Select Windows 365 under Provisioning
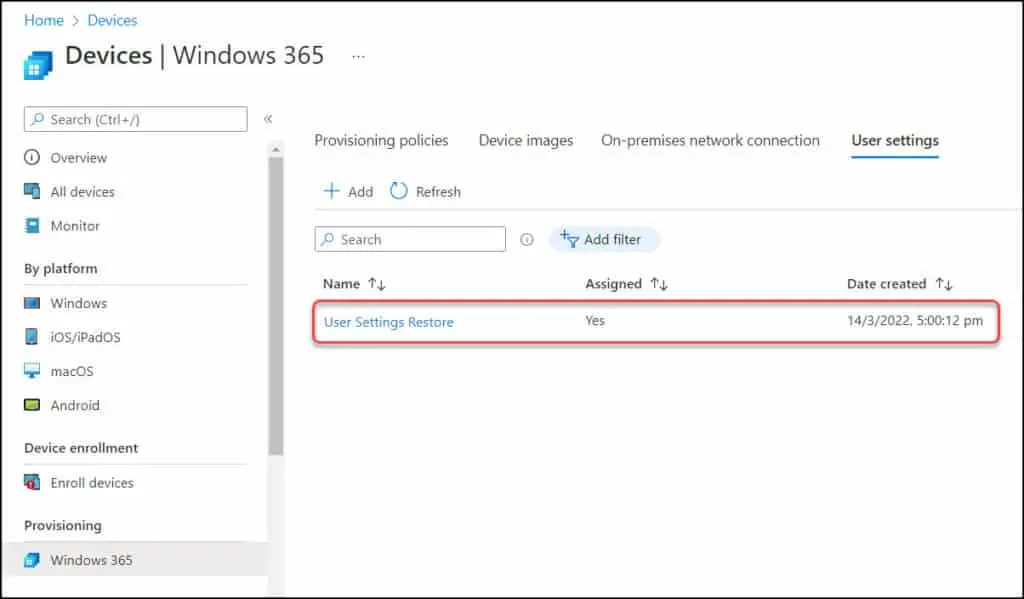The image size is (1024, 599). [x=91, y=560]
